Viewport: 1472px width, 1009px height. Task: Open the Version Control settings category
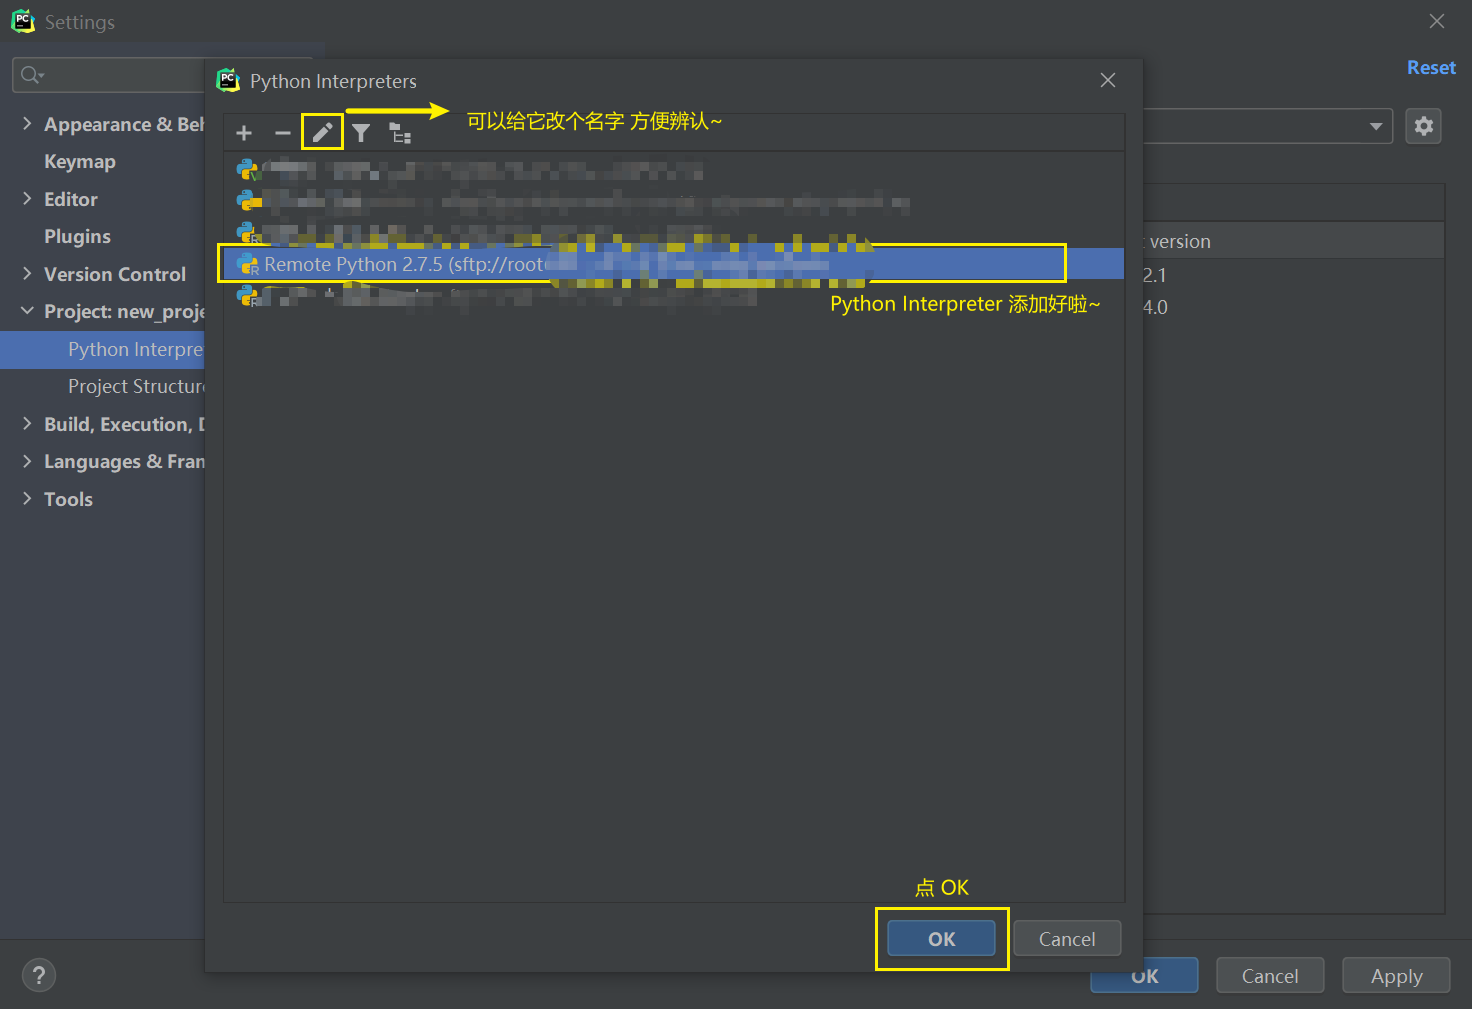coord(115,274)
